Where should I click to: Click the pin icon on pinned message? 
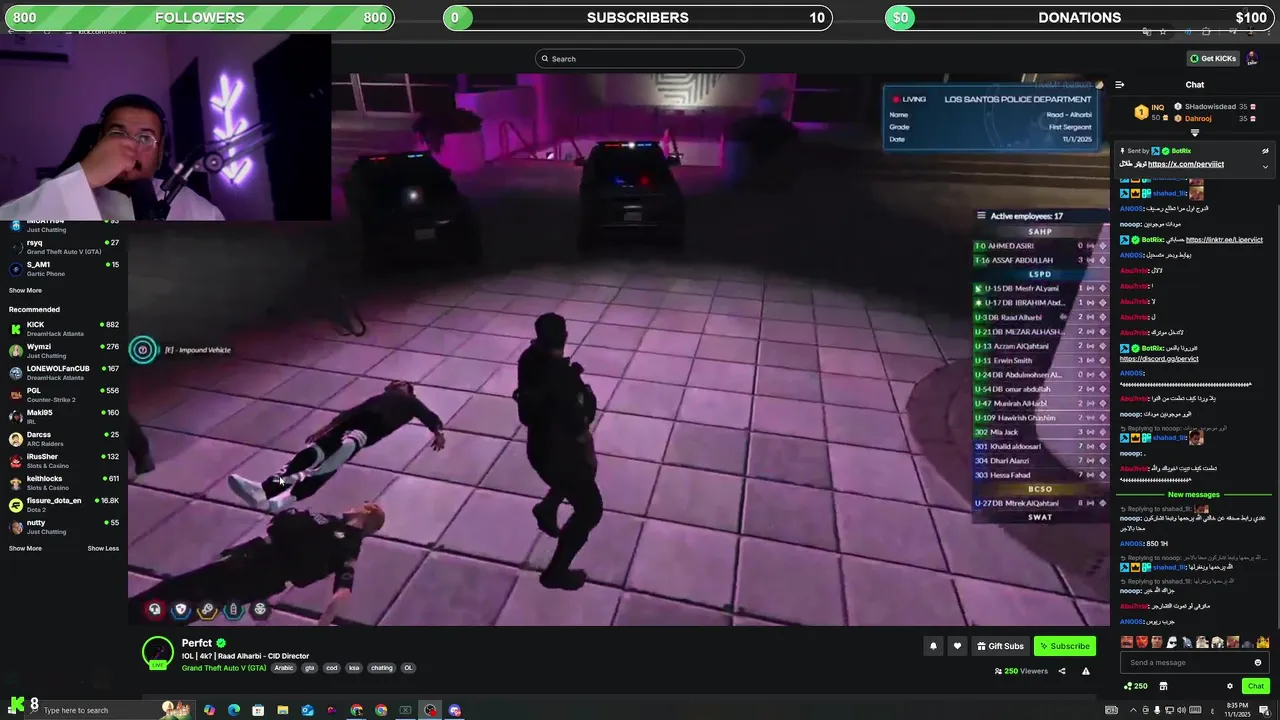pyautogui.click(x=1122, y=151)
